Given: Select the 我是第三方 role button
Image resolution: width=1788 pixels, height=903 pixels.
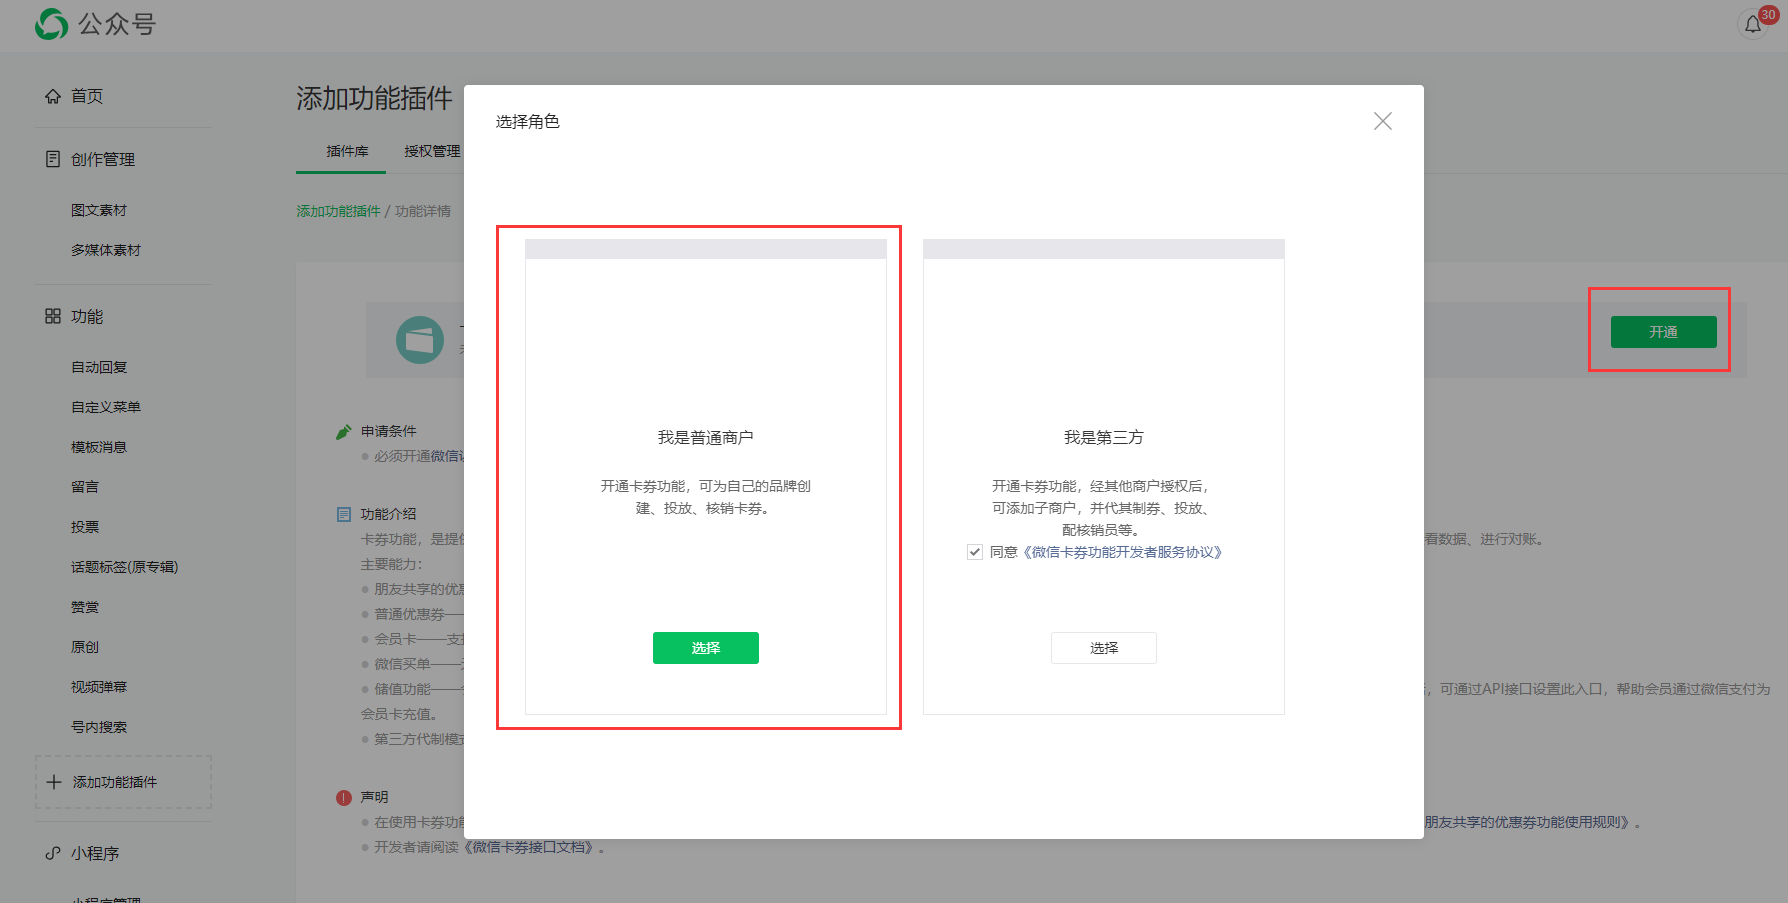Looking at the screenshot, I should click(x=1103, y=648).
